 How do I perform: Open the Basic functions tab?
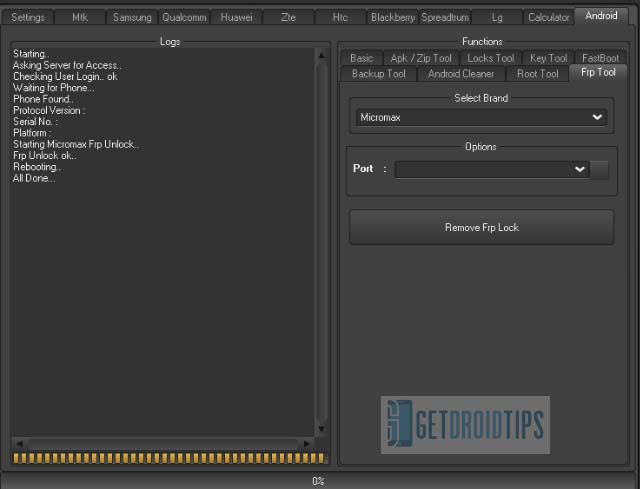click(x=362, y=58)
